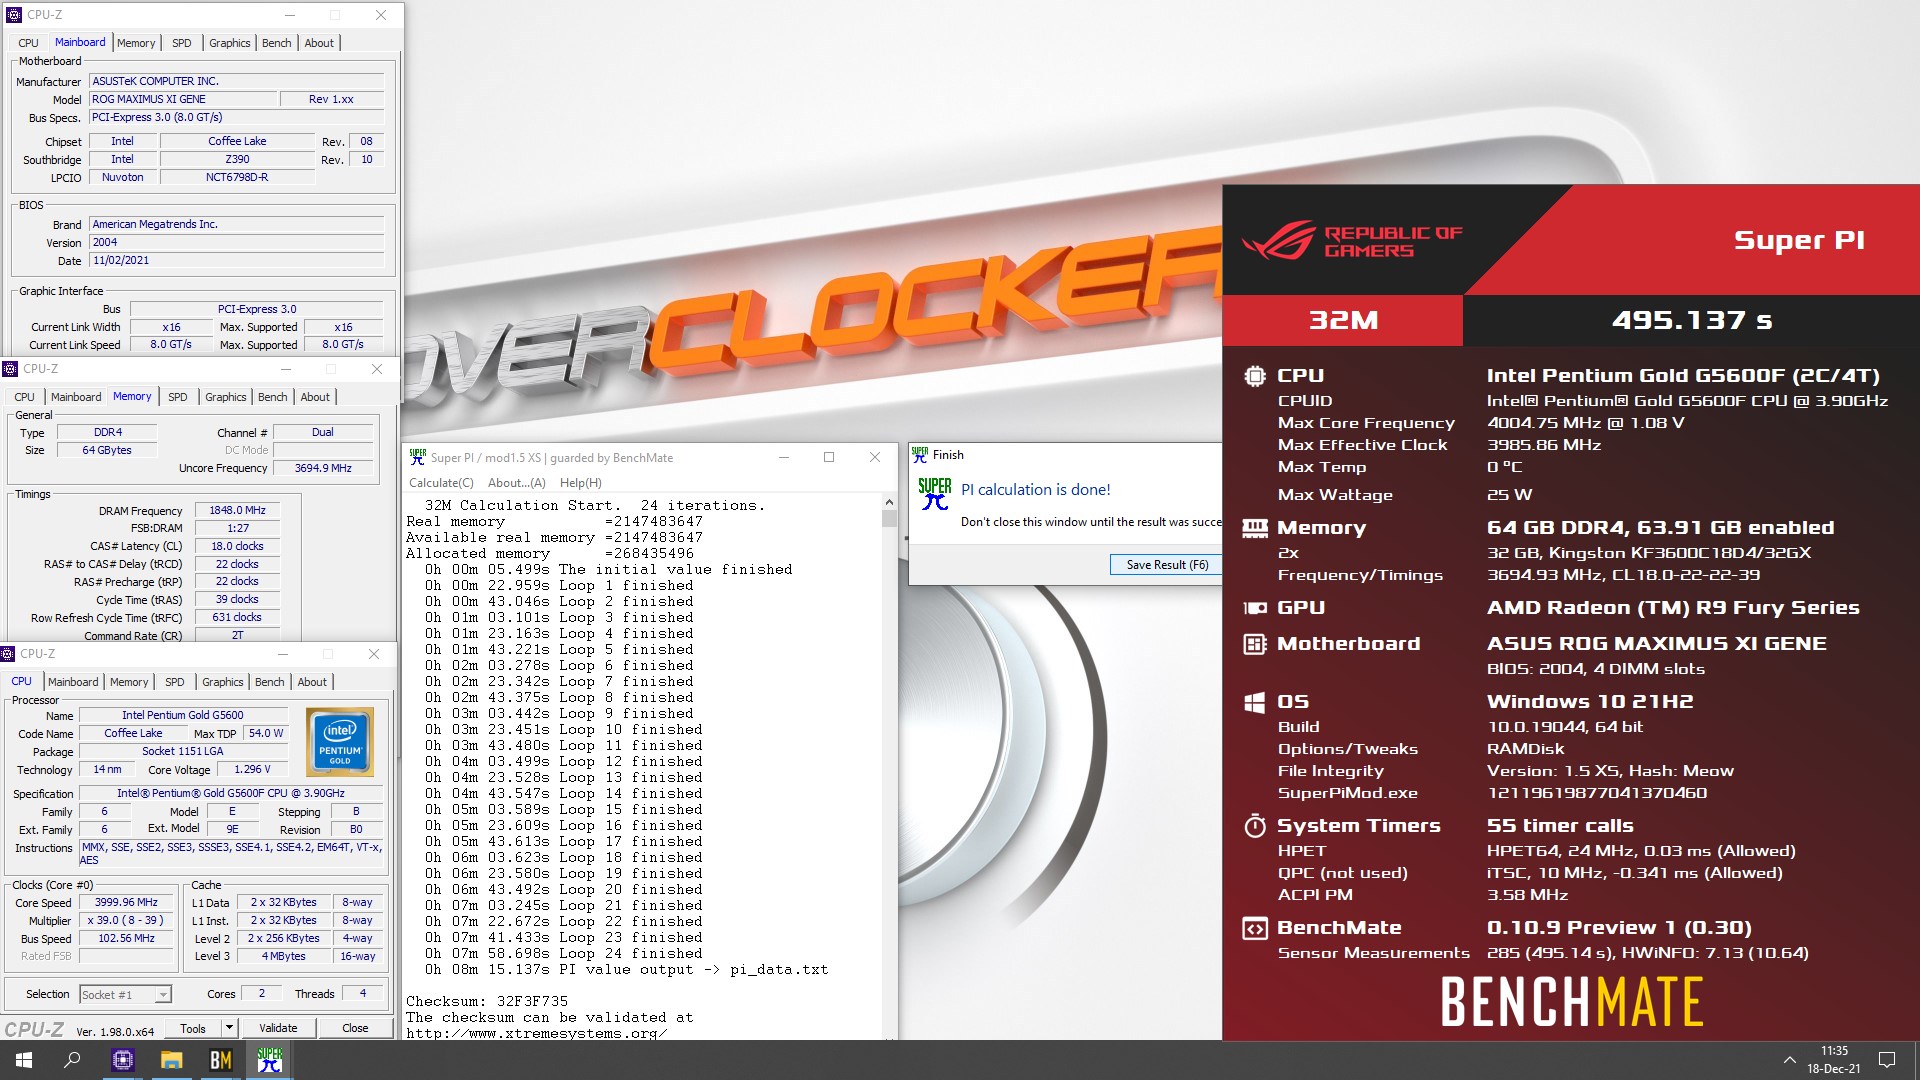Select Graphics tab in bottom CPU-Z window
This screenshot has height=1080, width=1920.
(x=222, y=682)
